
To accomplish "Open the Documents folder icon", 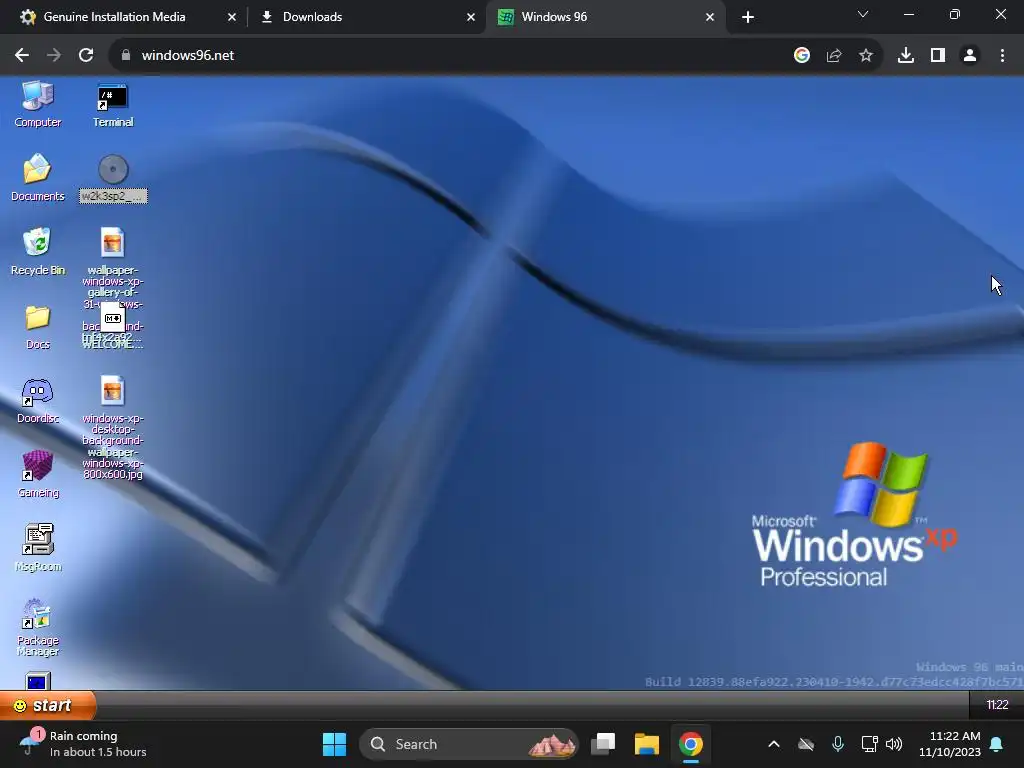I will click(x=37, y=177).
